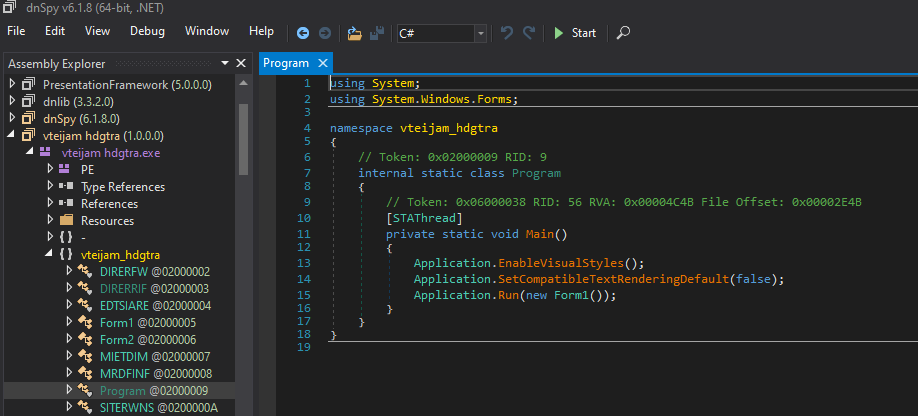Open Assembly Explorer panel options arrow
Screen dimensions: 918x416
(226, 63)
